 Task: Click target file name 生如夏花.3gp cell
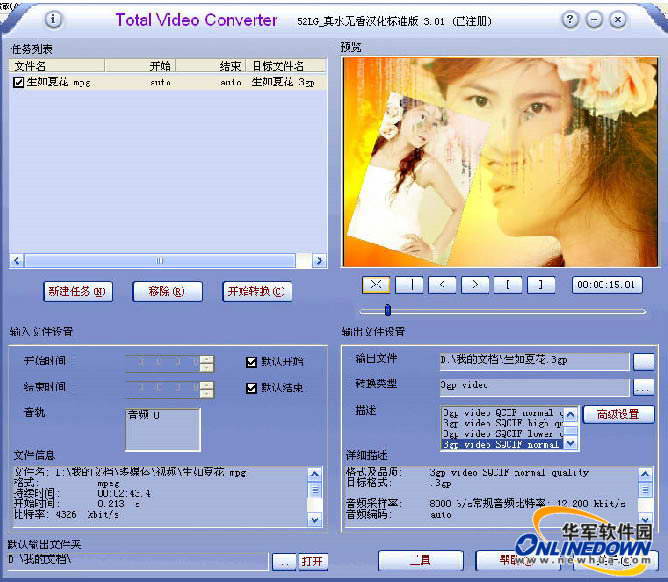coord(283,82)
